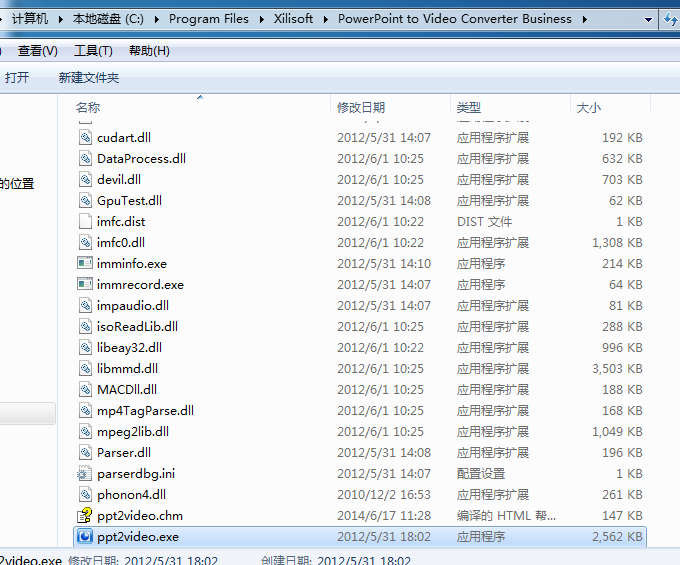Click the 打开 toolbar button
Image resolution: width=680 pixels, height=565 pixels.
[x=17, y=78]
